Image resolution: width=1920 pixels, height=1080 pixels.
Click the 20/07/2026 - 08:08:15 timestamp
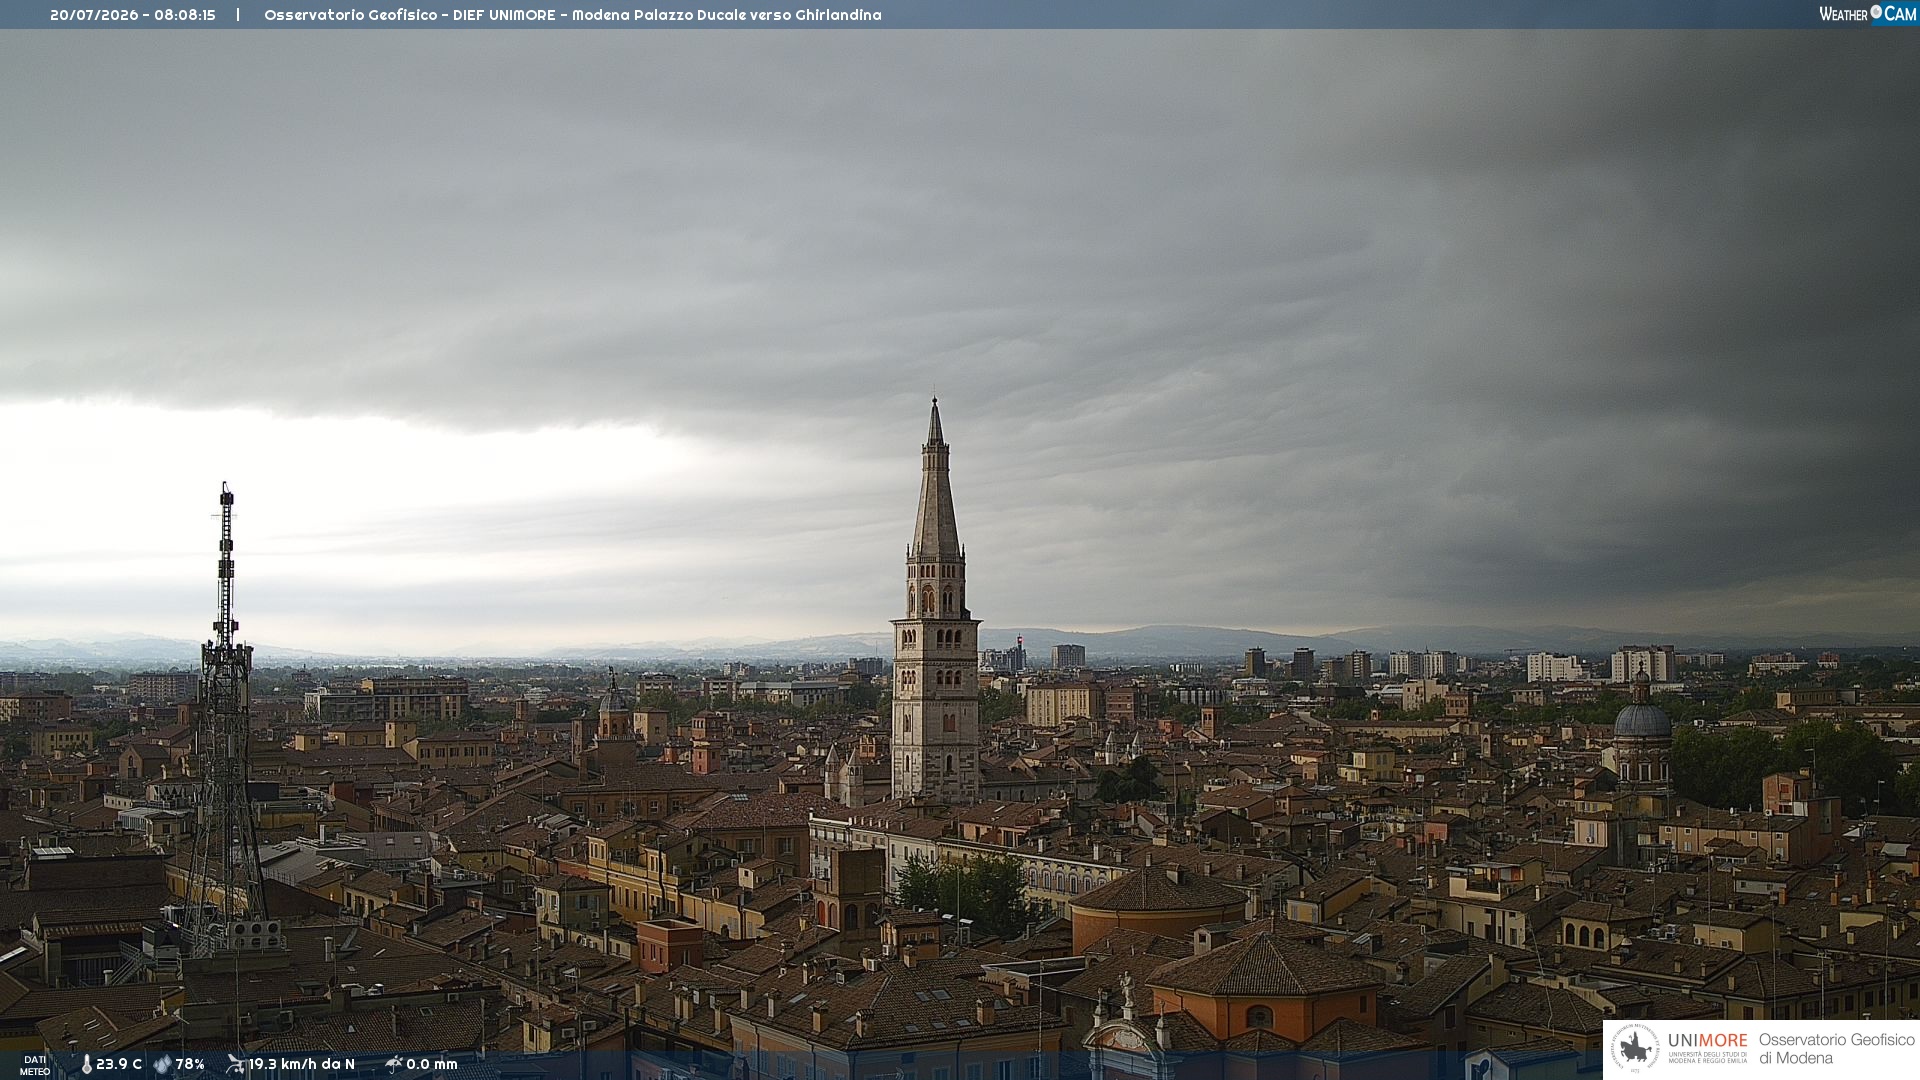point(133,15)
